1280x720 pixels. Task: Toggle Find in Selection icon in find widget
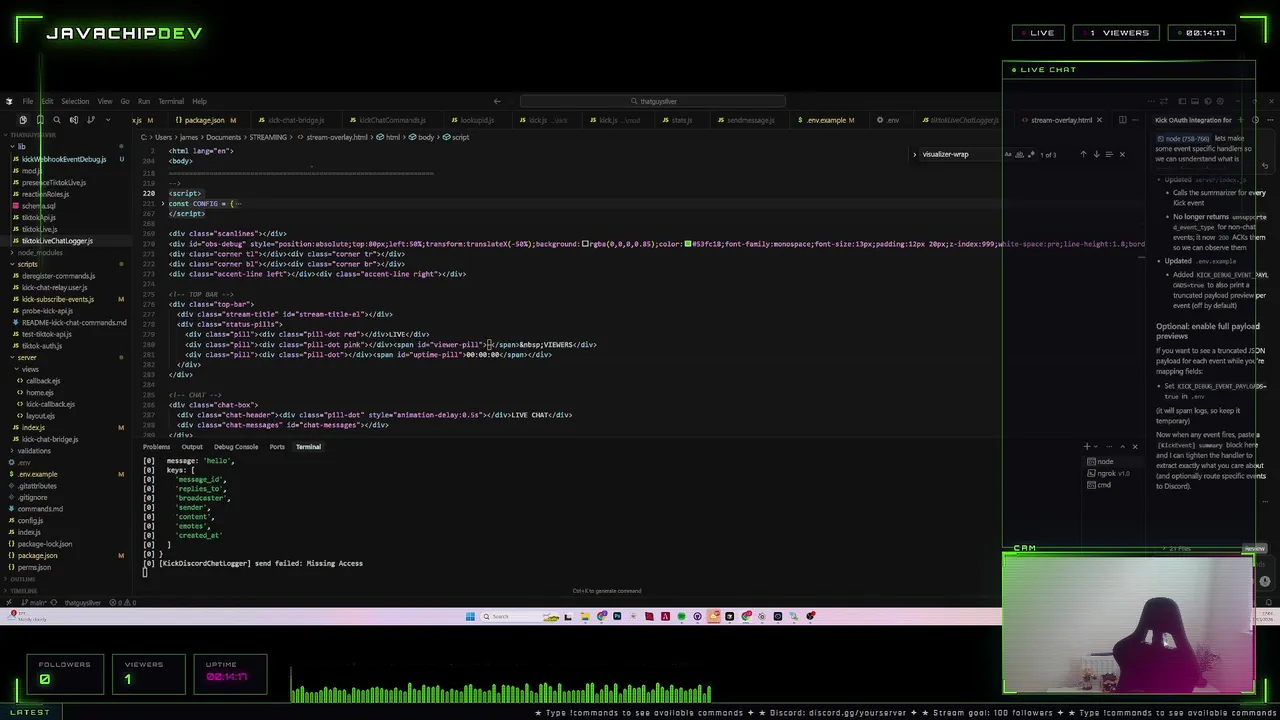[1109, 154]
